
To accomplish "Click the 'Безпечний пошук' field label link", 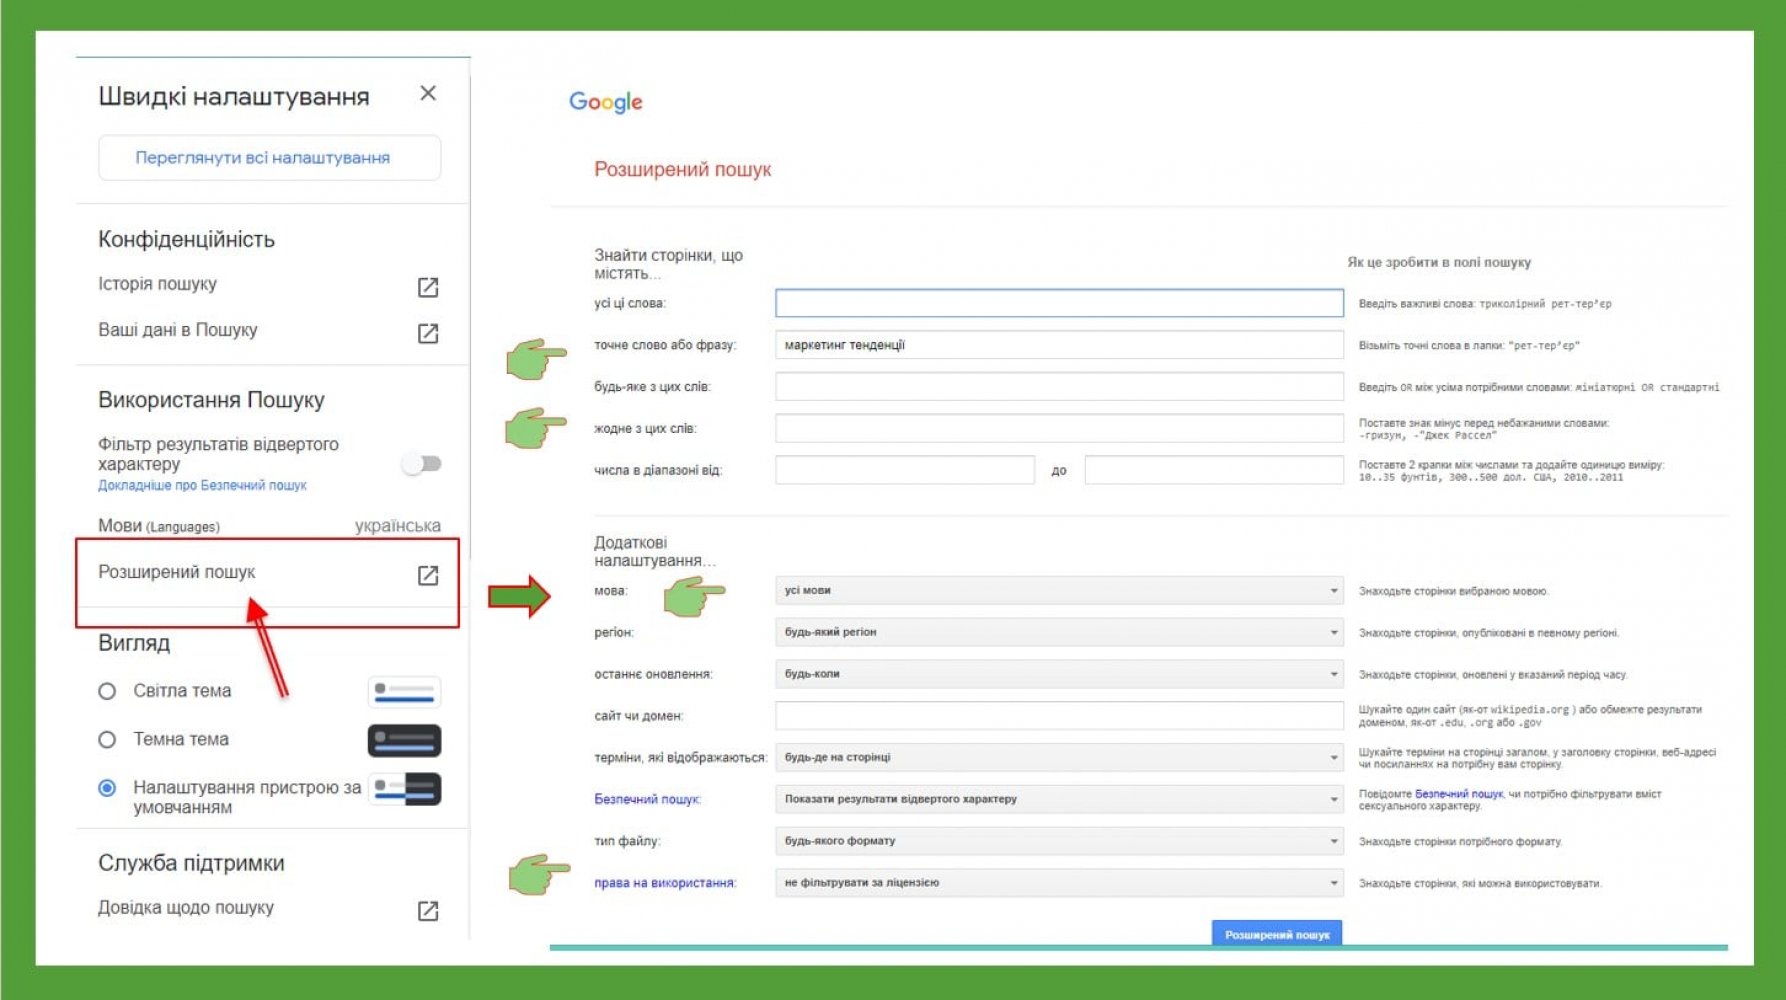I will [x=648, y=799].
